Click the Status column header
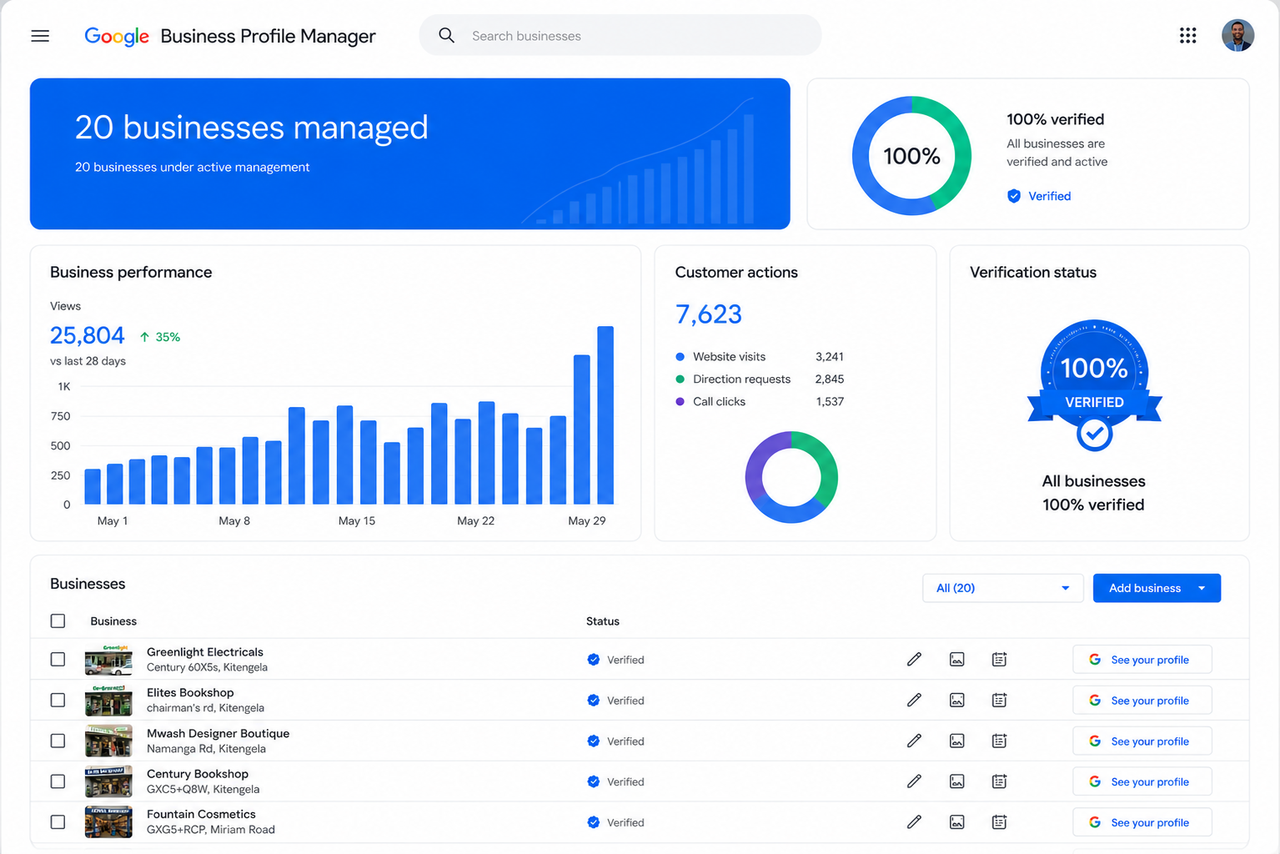The width and height of the screenshot is (1280, 854). 603,621
